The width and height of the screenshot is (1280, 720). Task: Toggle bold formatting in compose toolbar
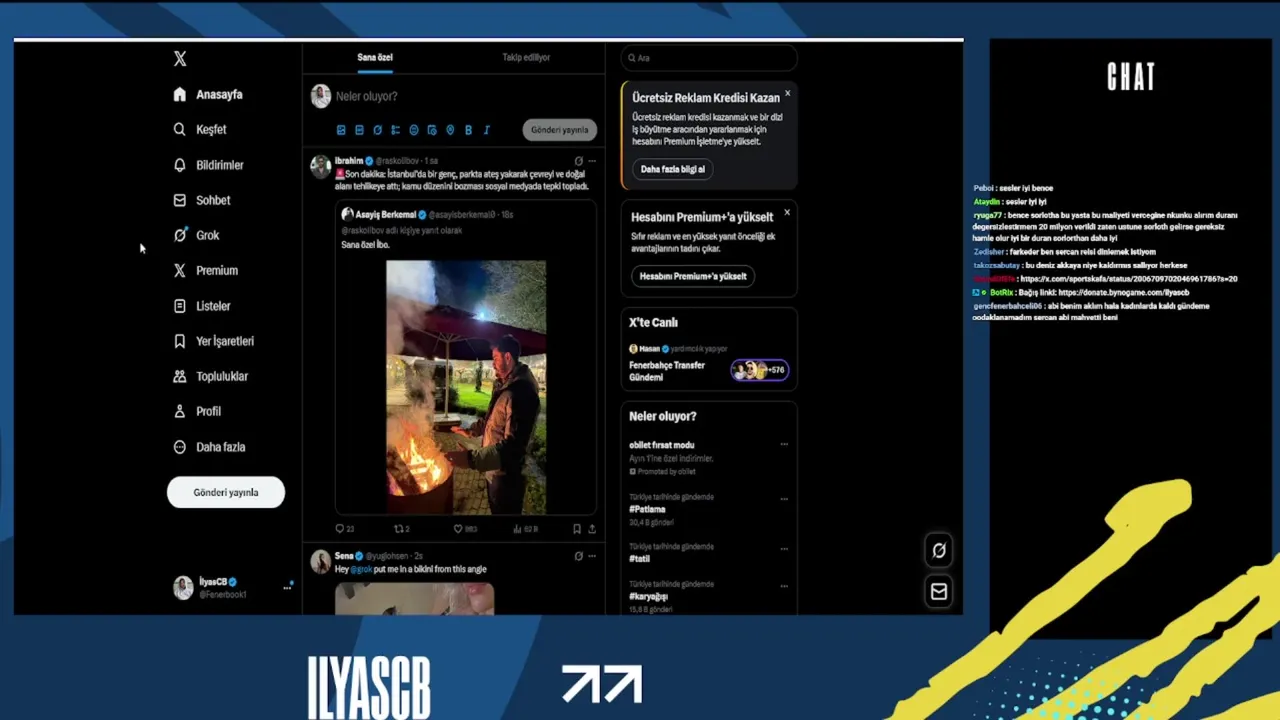click(468, 130)
